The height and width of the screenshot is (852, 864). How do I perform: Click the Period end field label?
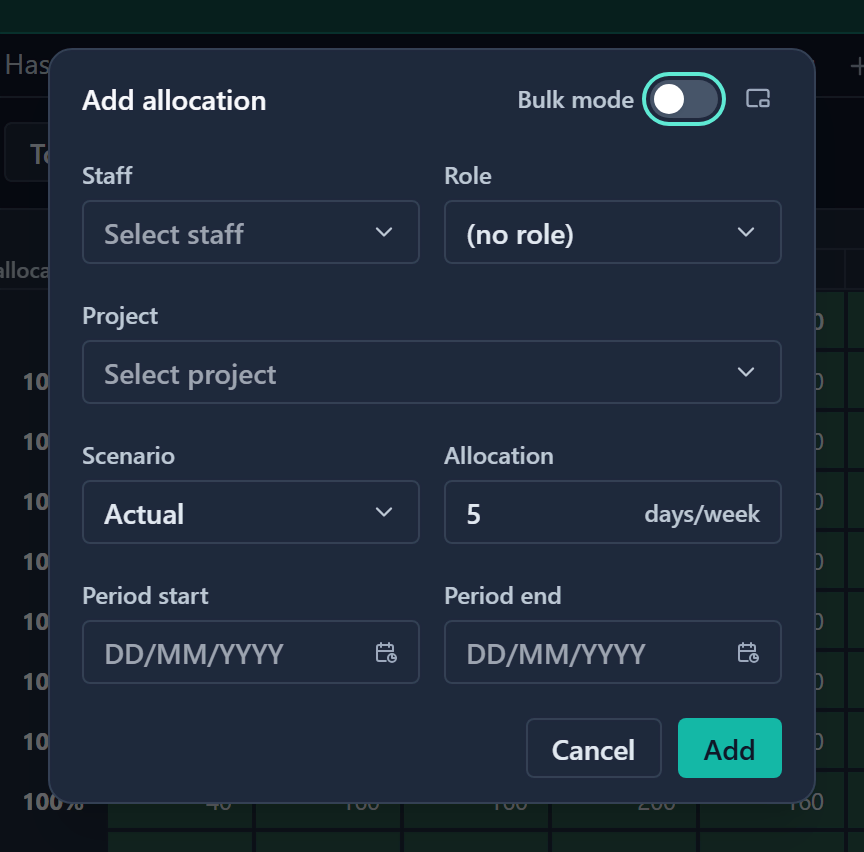(503, 596)
